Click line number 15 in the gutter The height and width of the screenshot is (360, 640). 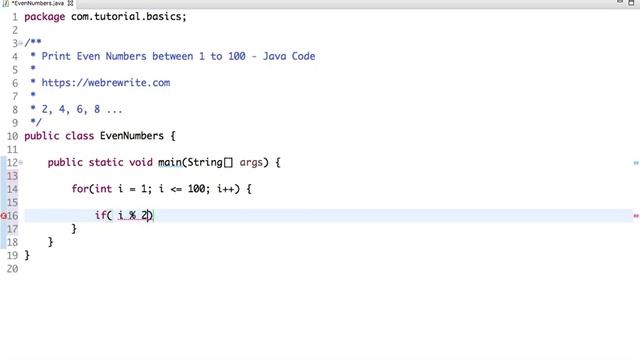click(12, 202)
